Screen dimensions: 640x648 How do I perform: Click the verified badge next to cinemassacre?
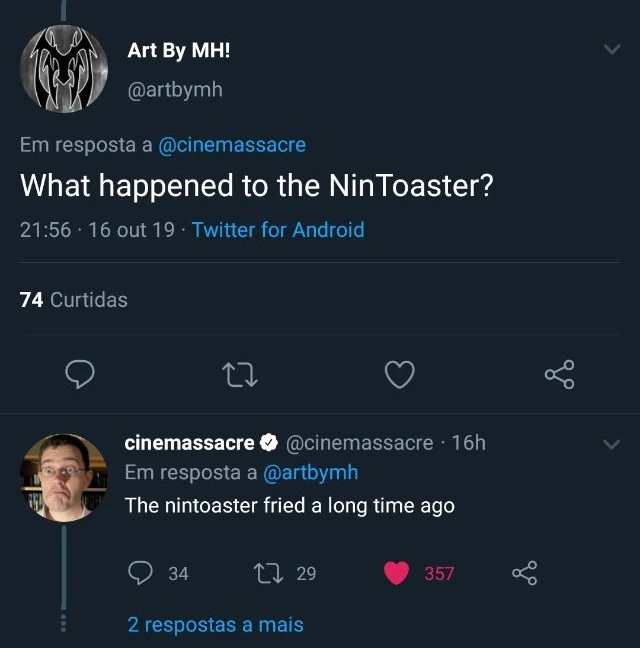coord(269,442)
